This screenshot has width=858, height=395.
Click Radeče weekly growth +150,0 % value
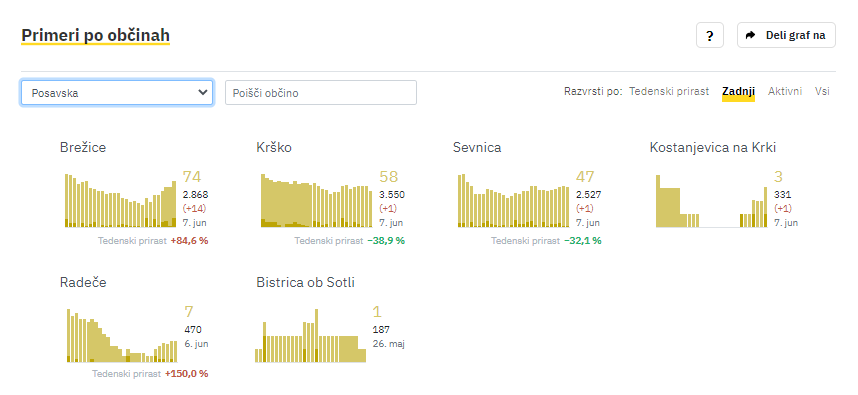[186, 374]
